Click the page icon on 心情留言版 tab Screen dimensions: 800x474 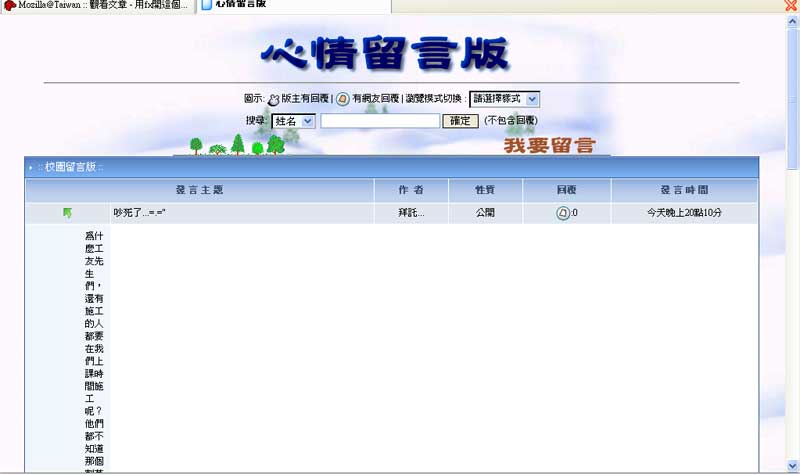[207, 5]
